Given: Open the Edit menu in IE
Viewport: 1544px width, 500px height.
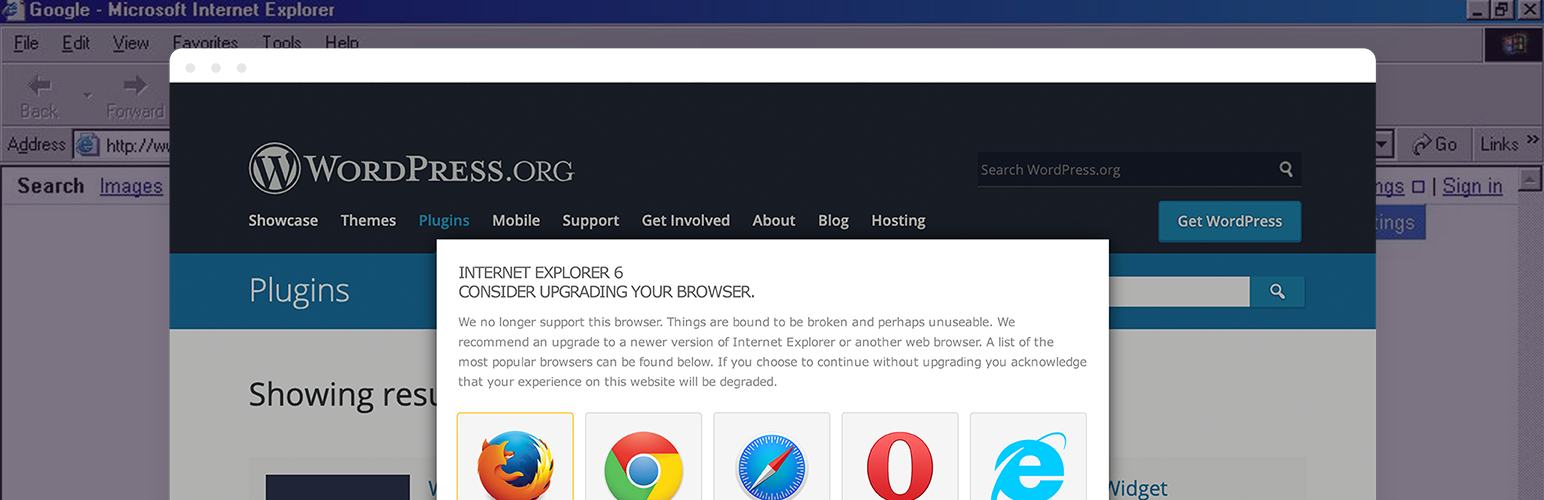Looking at the screenshot, I should click(76, 43).
